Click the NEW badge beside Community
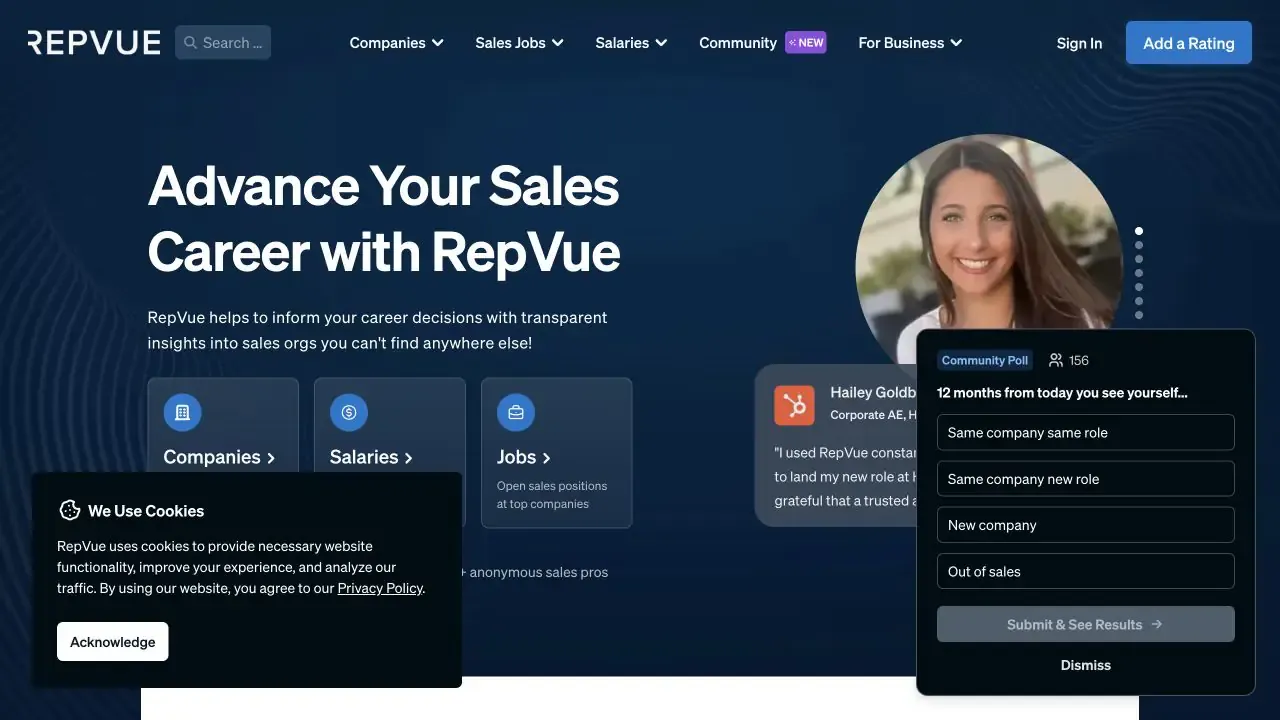The image size is (1280, 720). [x=805, y=42]
